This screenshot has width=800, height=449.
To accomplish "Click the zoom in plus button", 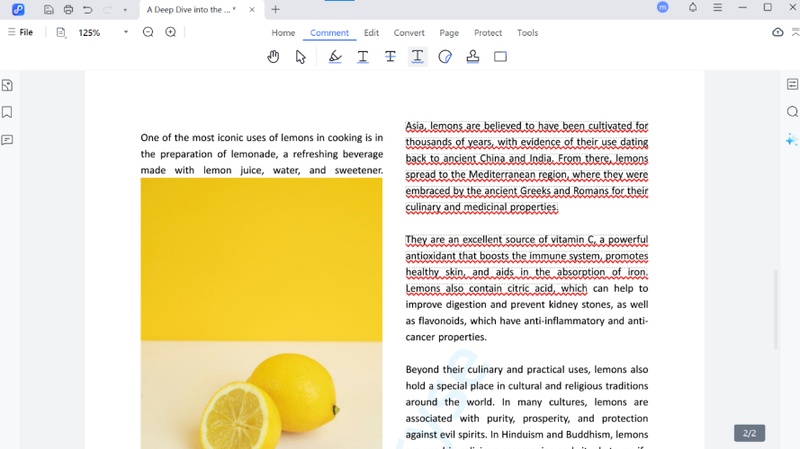I will click(171, 33).
